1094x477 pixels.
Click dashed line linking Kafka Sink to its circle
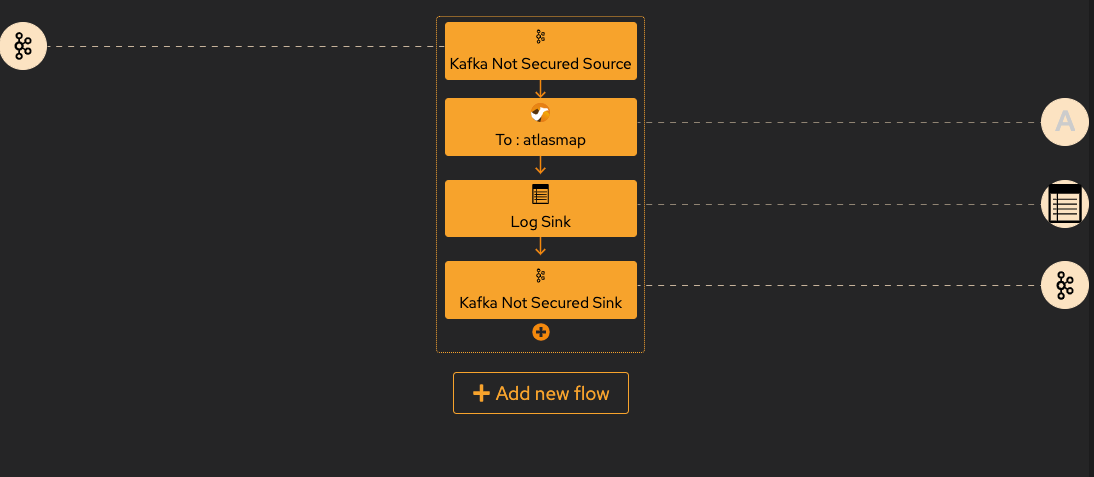839,285
